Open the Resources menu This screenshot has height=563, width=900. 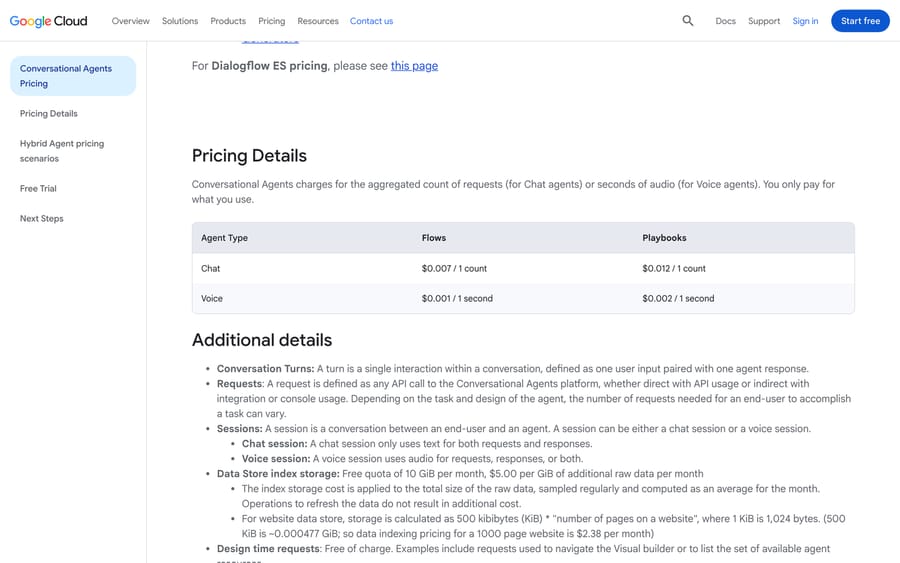(318, 21)
